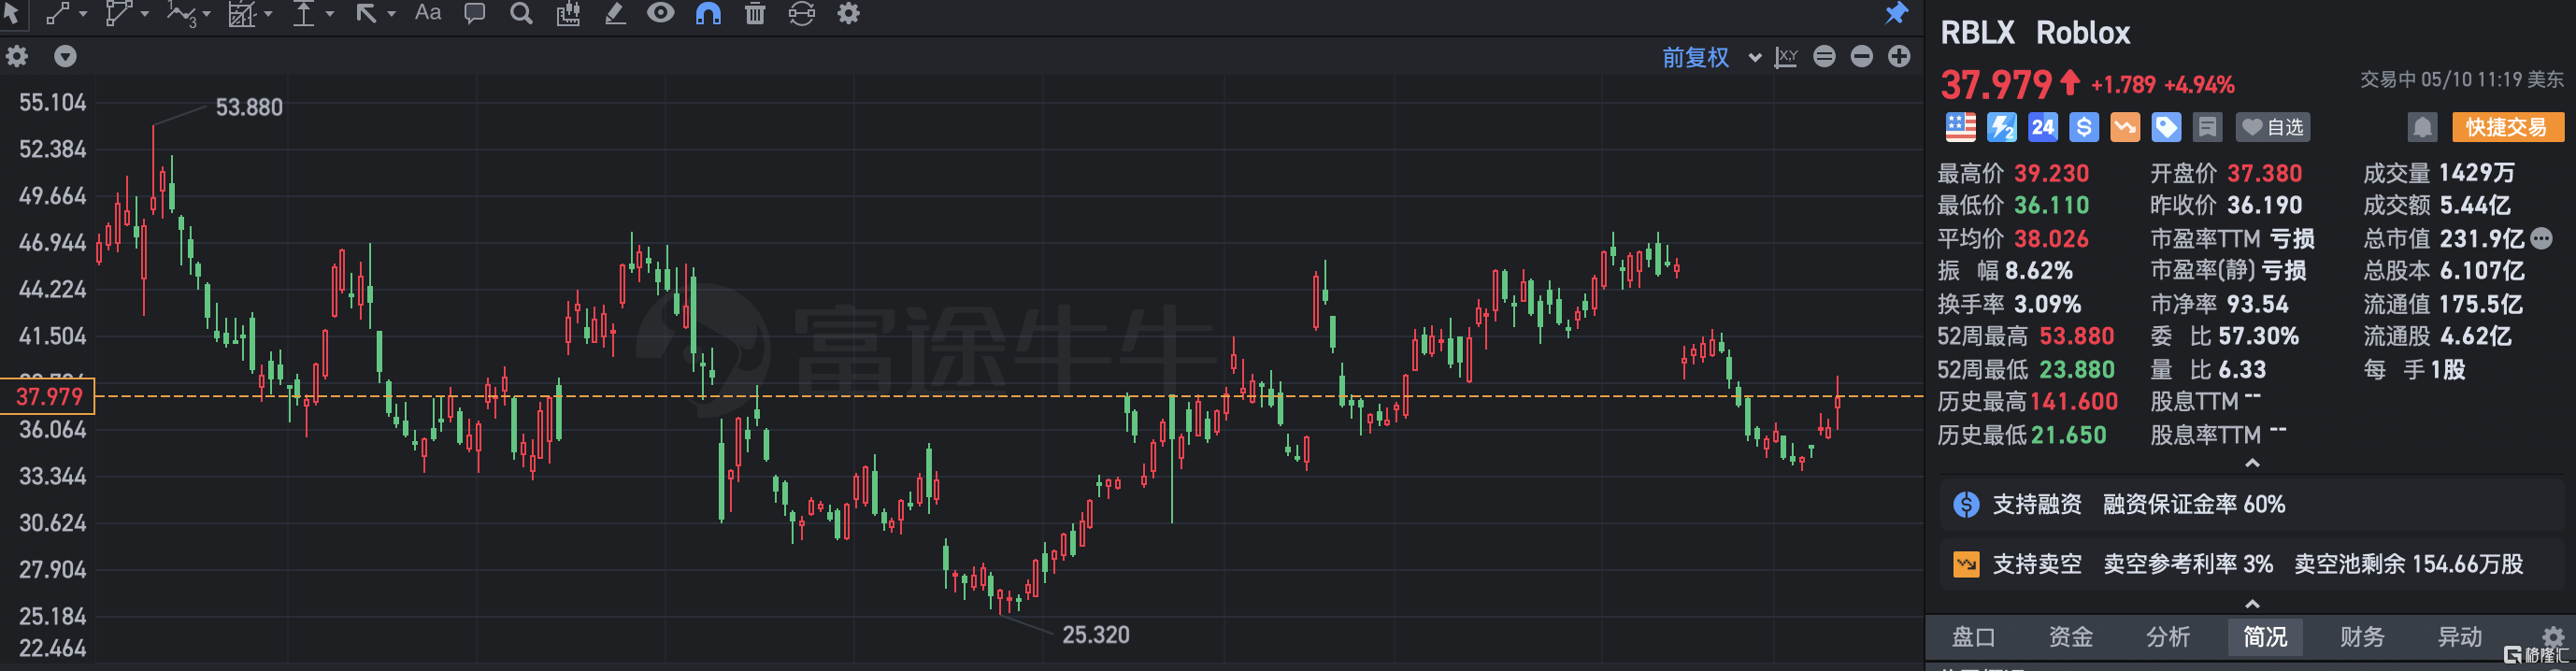Click the X,Y axis coordinate icon
This screenshot has height=671, width=2576.
pos(1786,57)
